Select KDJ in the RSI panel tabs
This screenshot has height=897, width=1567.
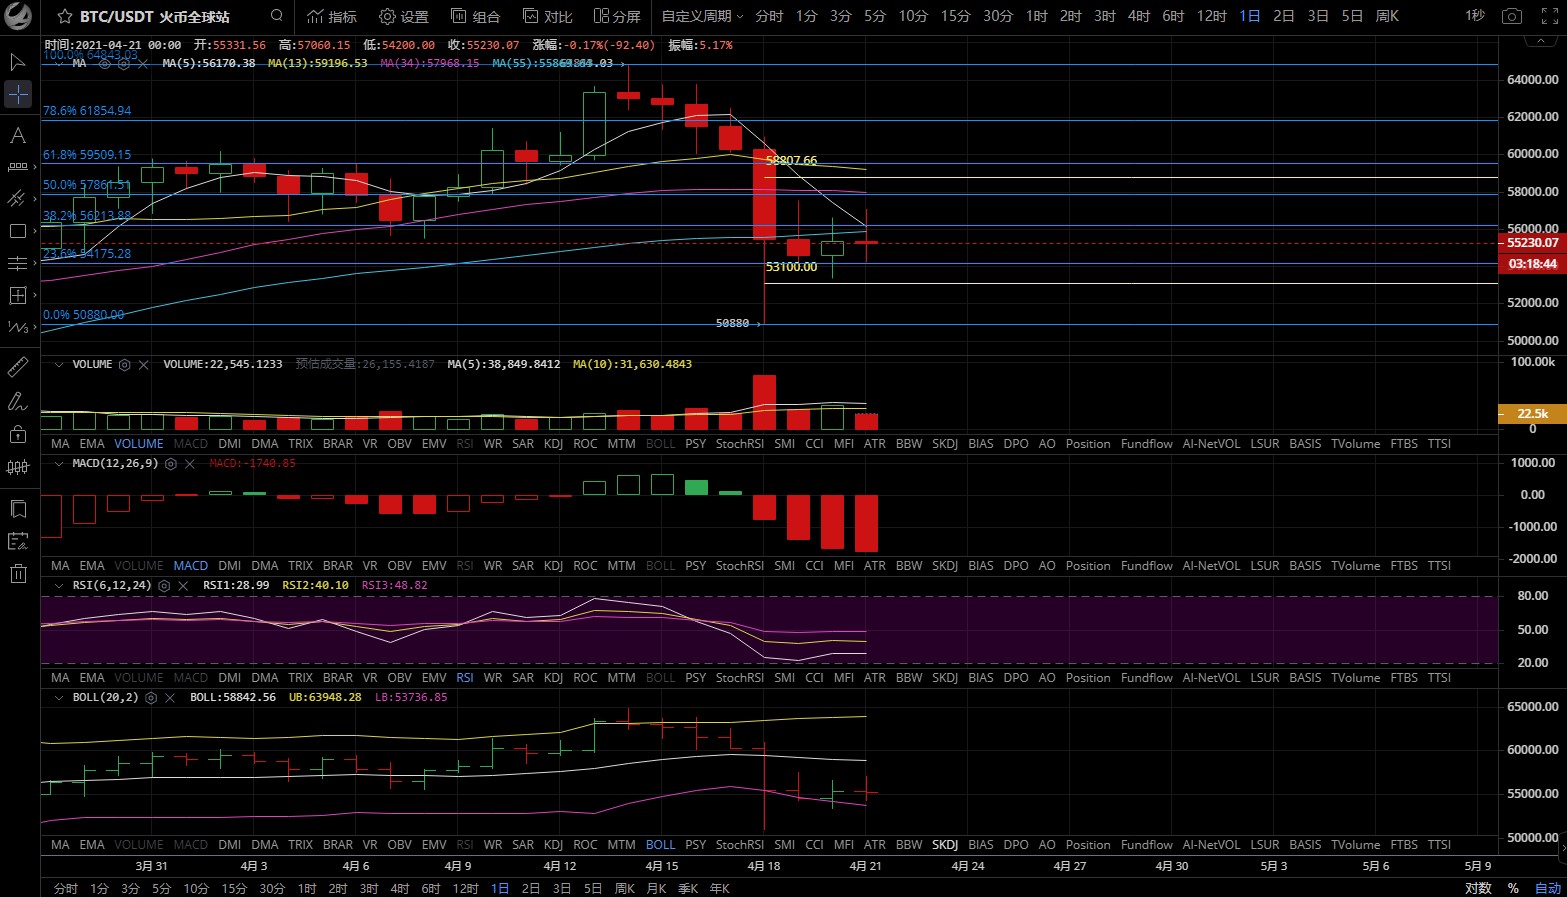(x=553, y=678)
